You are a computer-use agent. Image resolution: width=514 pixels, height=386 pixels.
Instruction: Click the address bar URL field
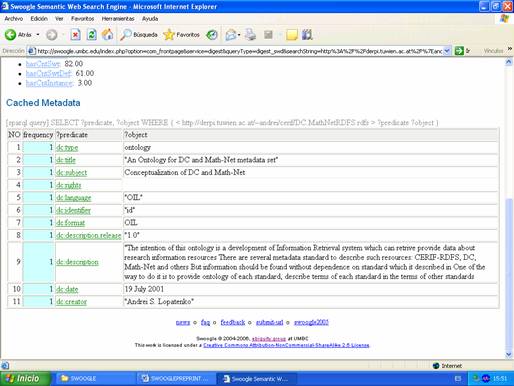[239, 51]
